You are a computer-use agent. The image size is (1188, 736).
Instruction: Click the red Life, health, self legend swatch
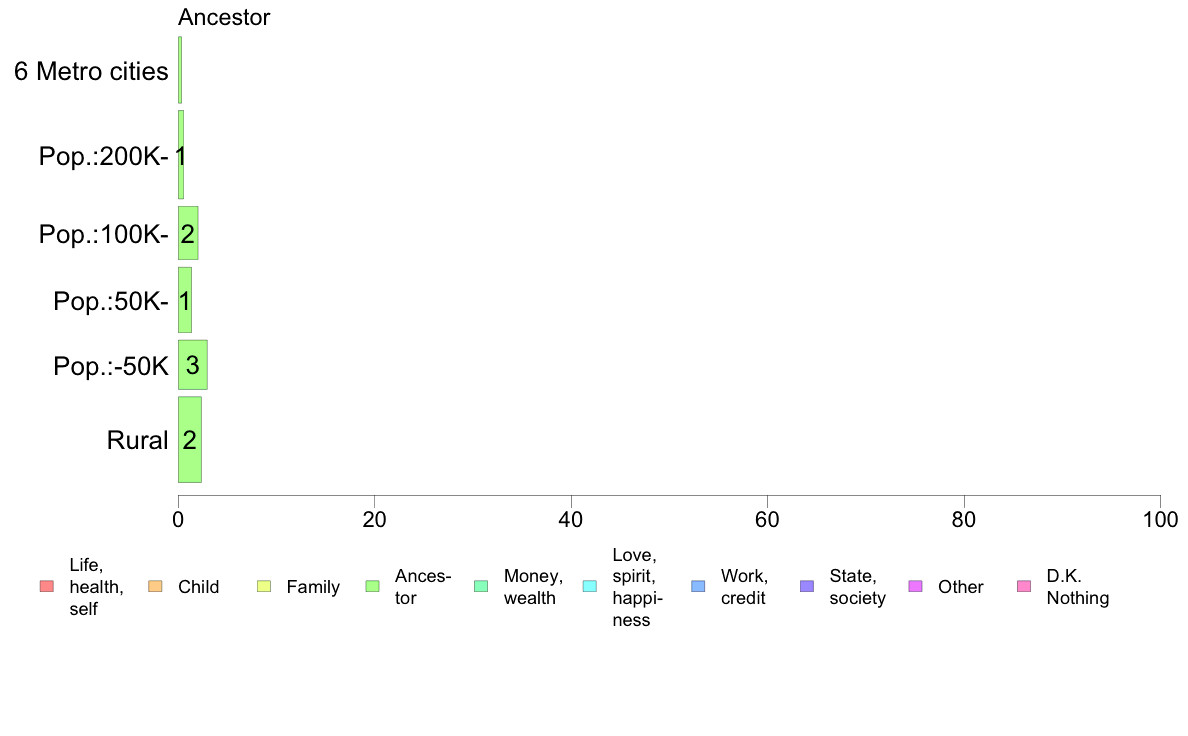click(47, 587)
